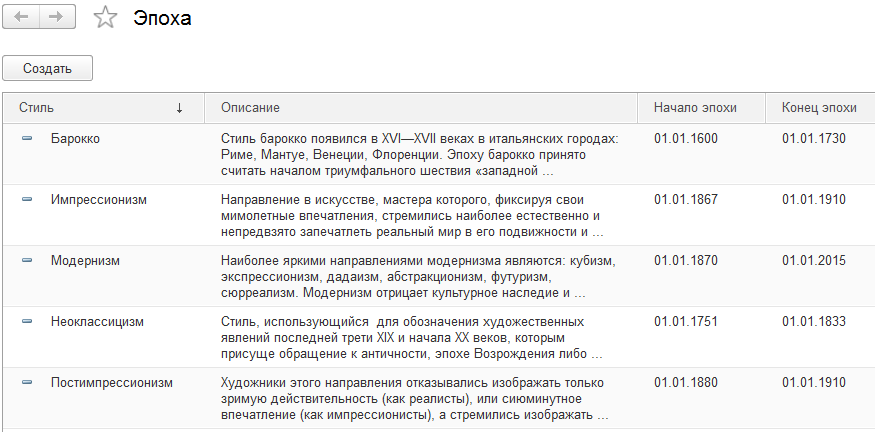Click the Эпоha page title text
This screenshot has height=432, width=875.
tap(162, 18)
